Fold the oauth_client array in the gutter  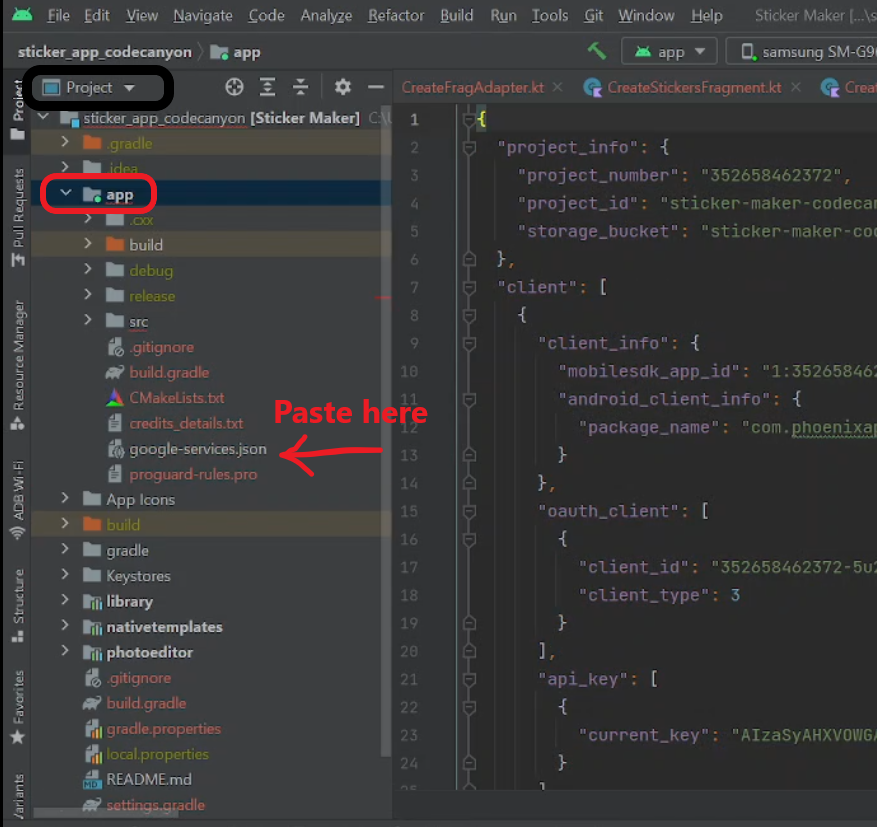(x=469, y=511)
